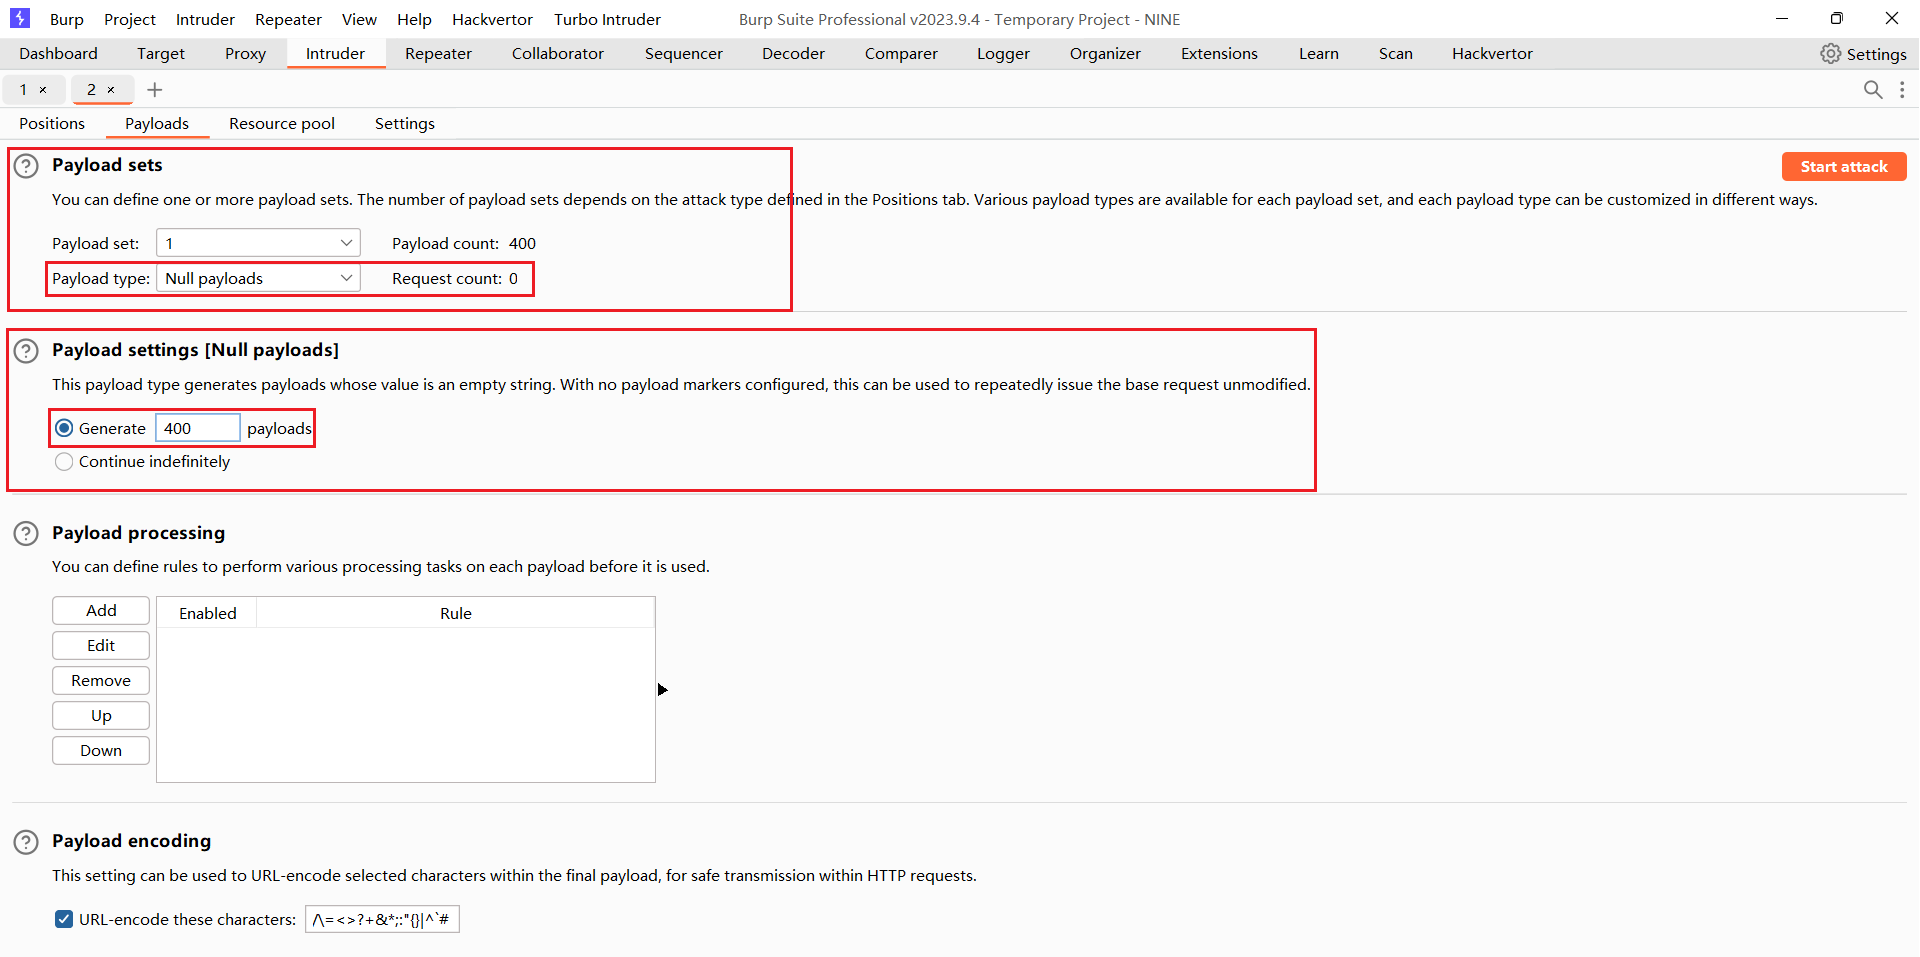This screenshot has height=957, width=1920.
Task: Click the Rule column header
Action: (456, 613)
